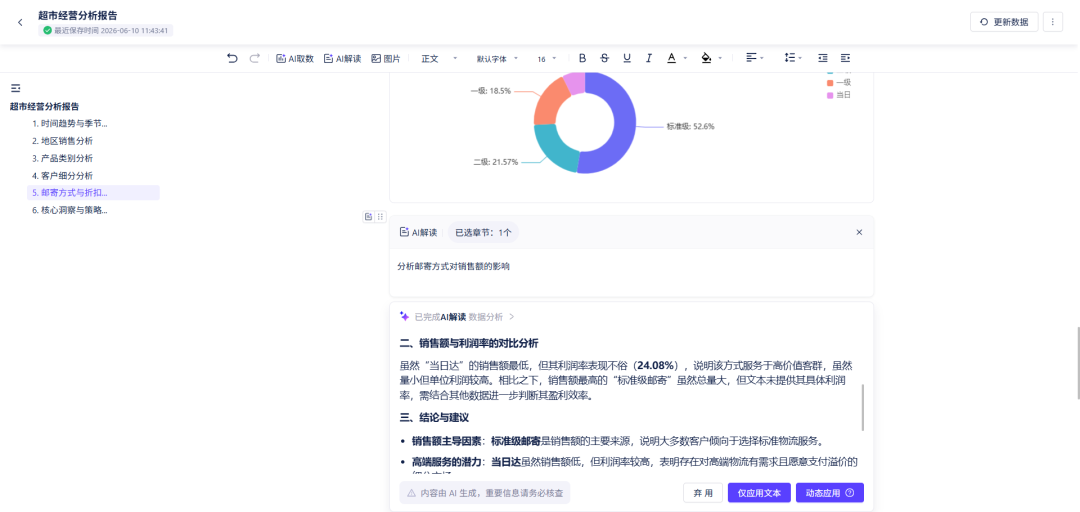
Task: Apply the fill color bucket
Action: pyautogui.click(x=706, y=59)
